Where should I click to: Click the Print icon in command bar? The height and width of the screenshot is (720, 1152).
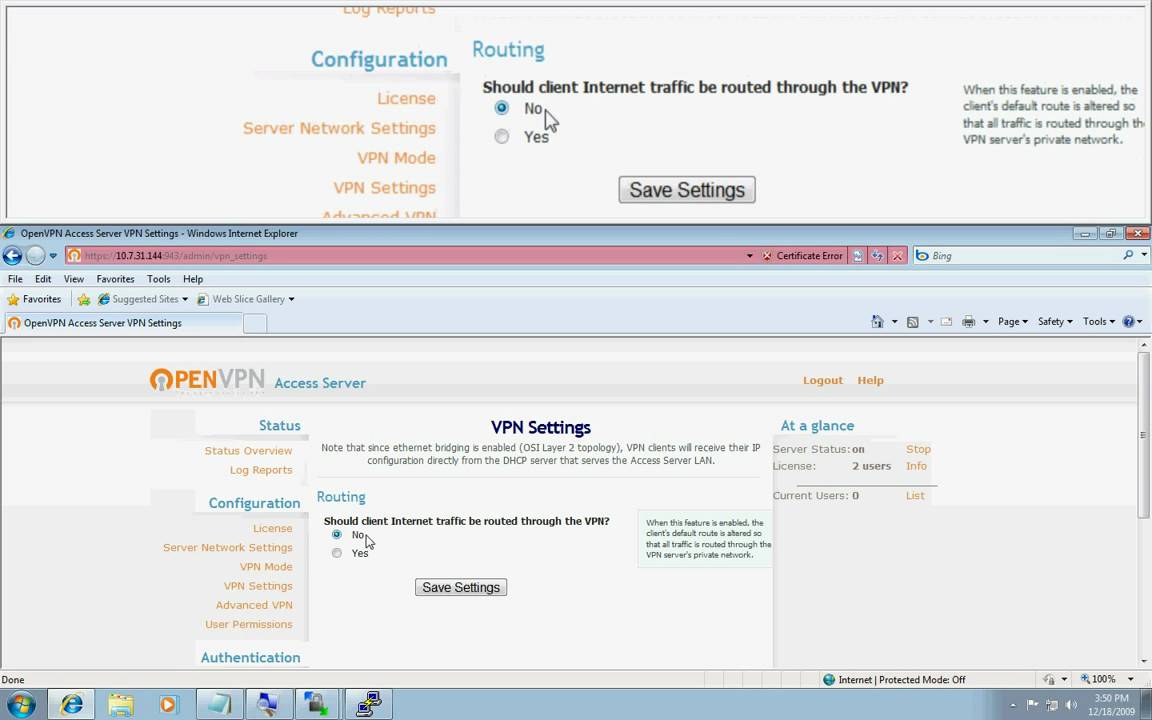coord(968,321)
